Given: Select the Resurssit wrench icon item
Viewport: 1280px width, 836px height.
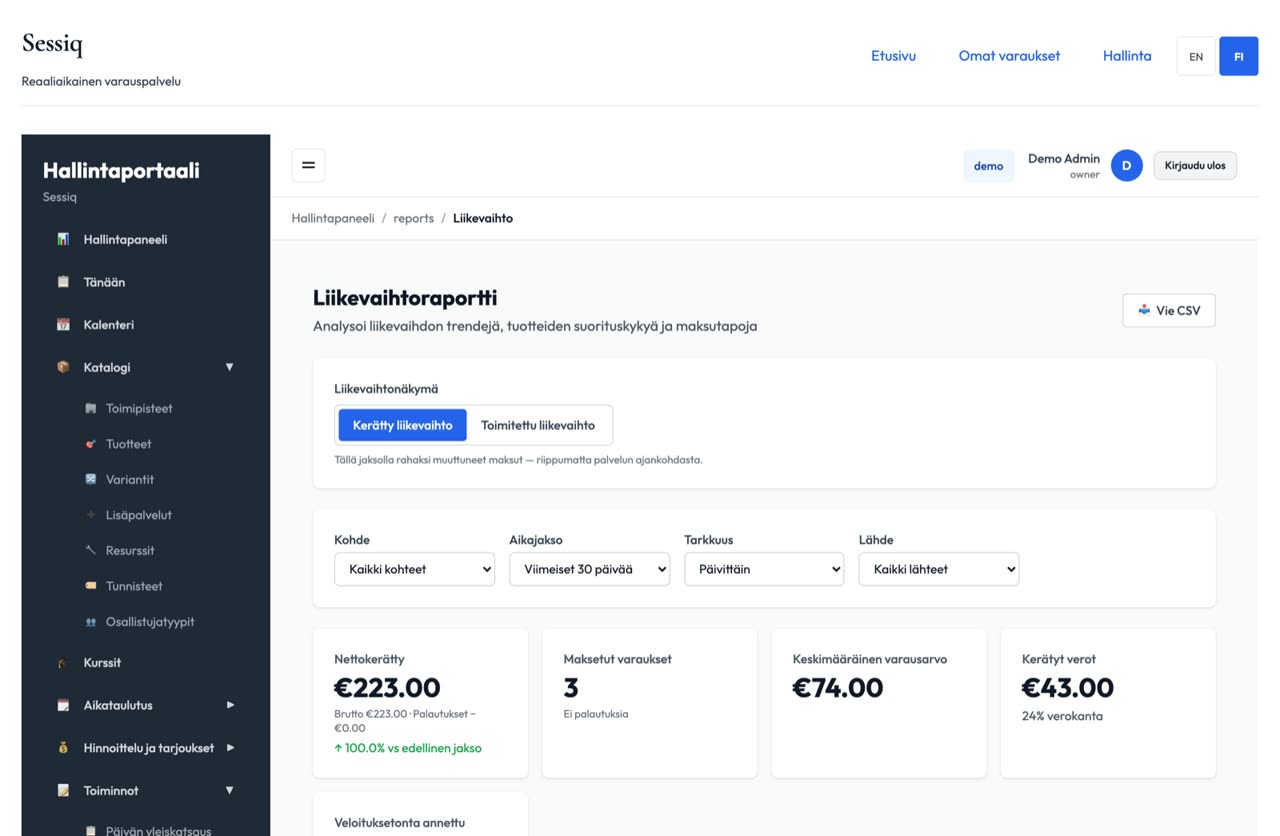Looking at the screenshot, I should click(x=91, y=551).
